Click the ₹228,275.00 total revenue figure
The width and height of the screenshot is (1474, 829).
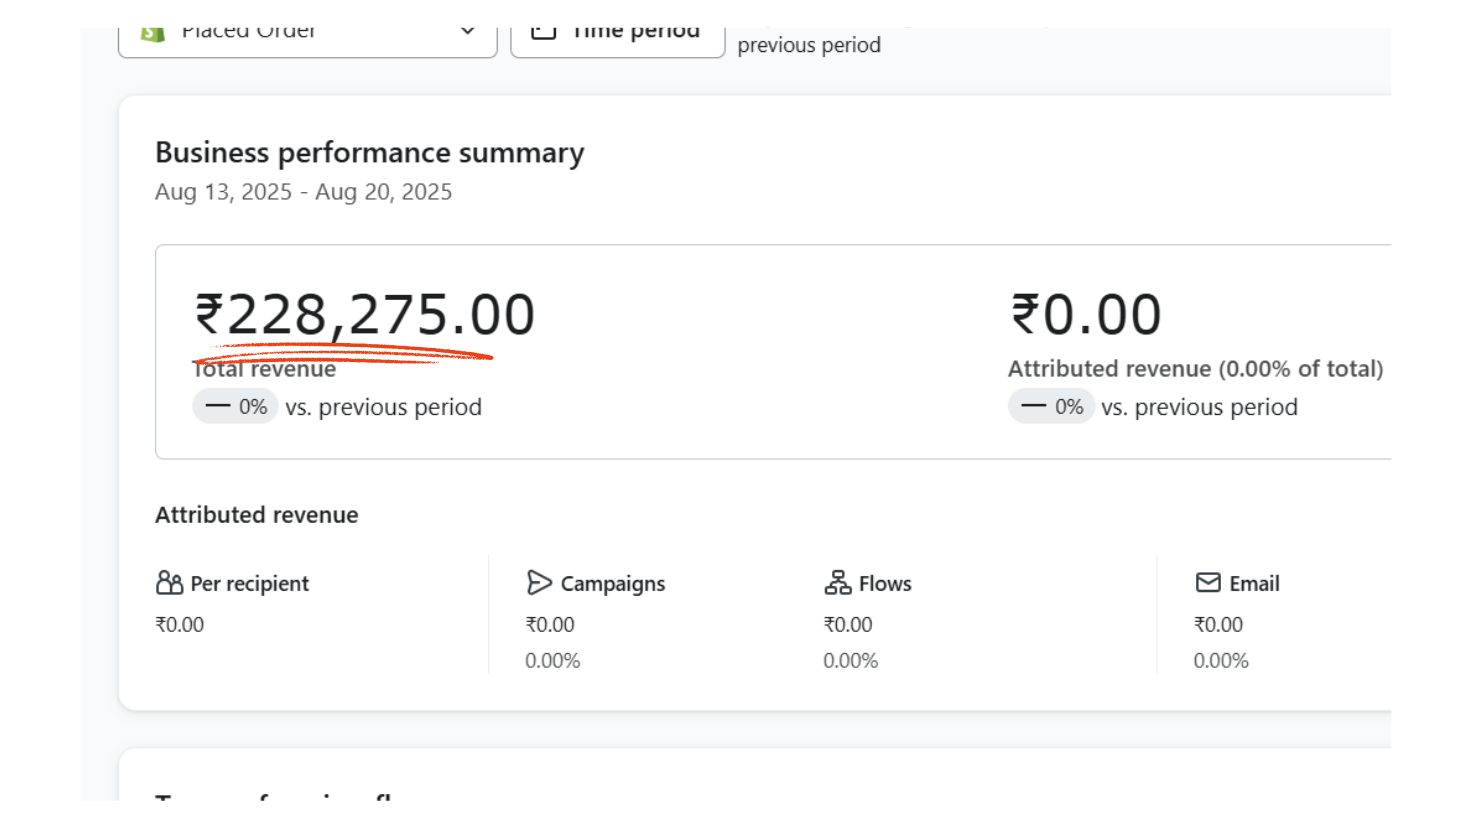click(x=365, y=315)
